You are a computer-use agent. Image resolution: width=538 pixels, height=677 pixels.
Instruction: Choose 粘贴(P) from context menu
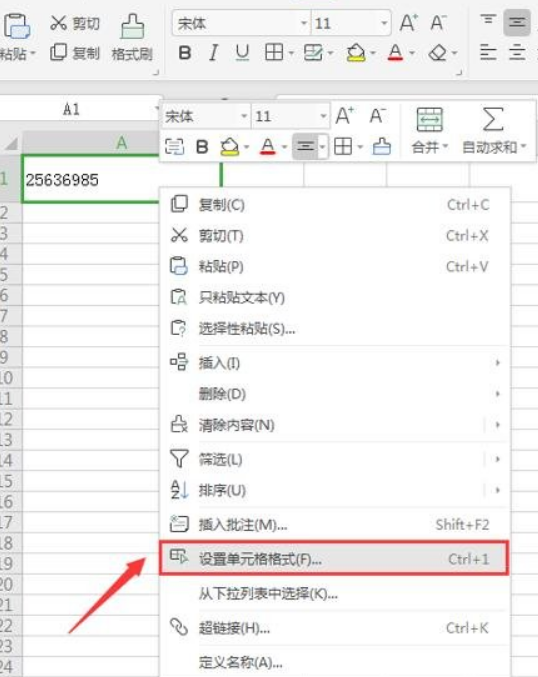tap(335, 266)
